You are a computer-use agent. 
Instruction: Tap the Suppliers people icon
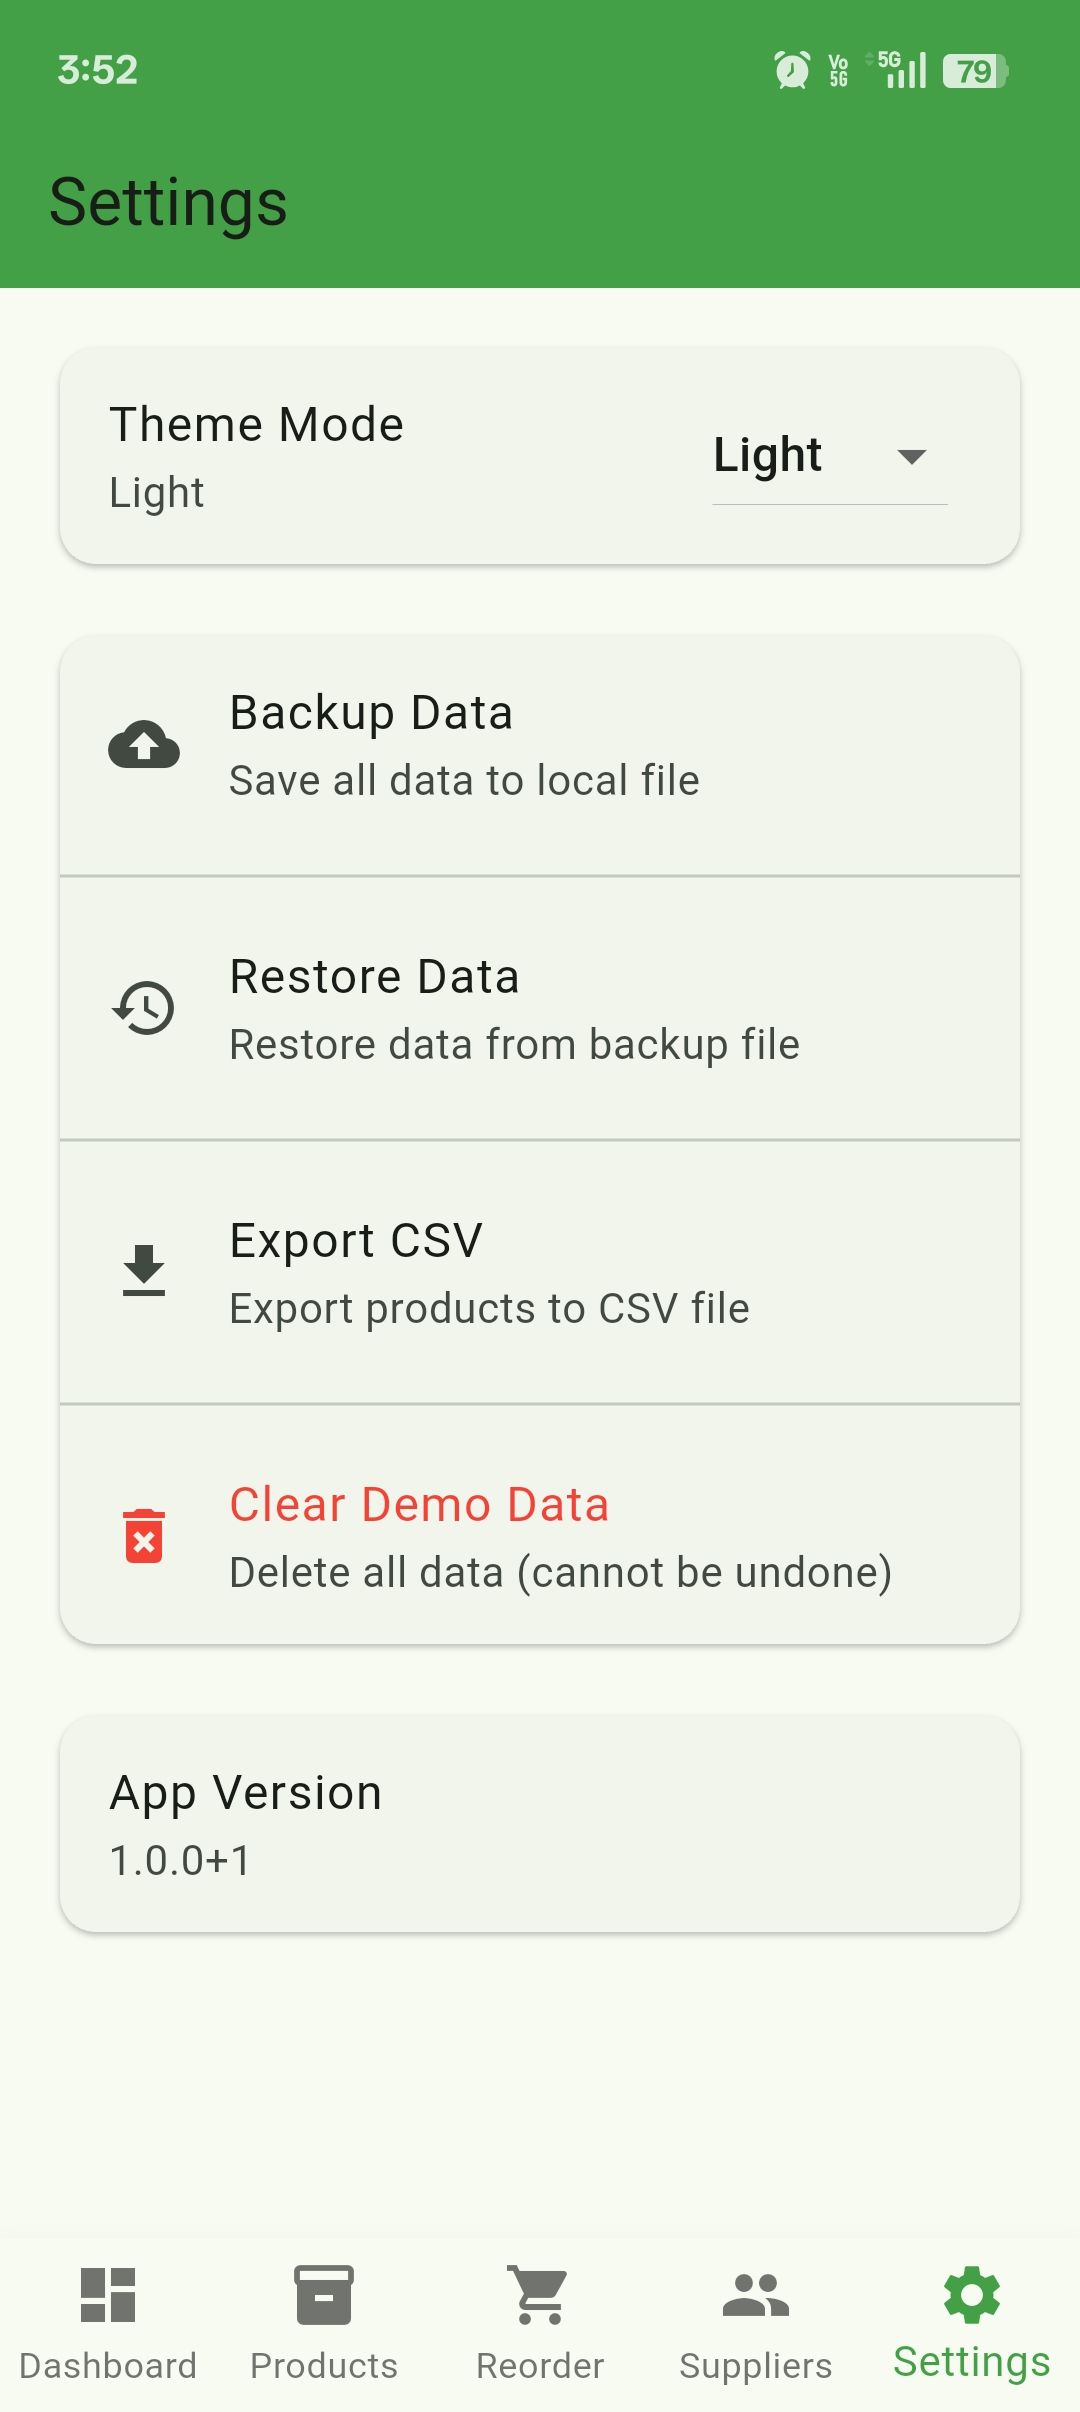[x=756, y=2294]
